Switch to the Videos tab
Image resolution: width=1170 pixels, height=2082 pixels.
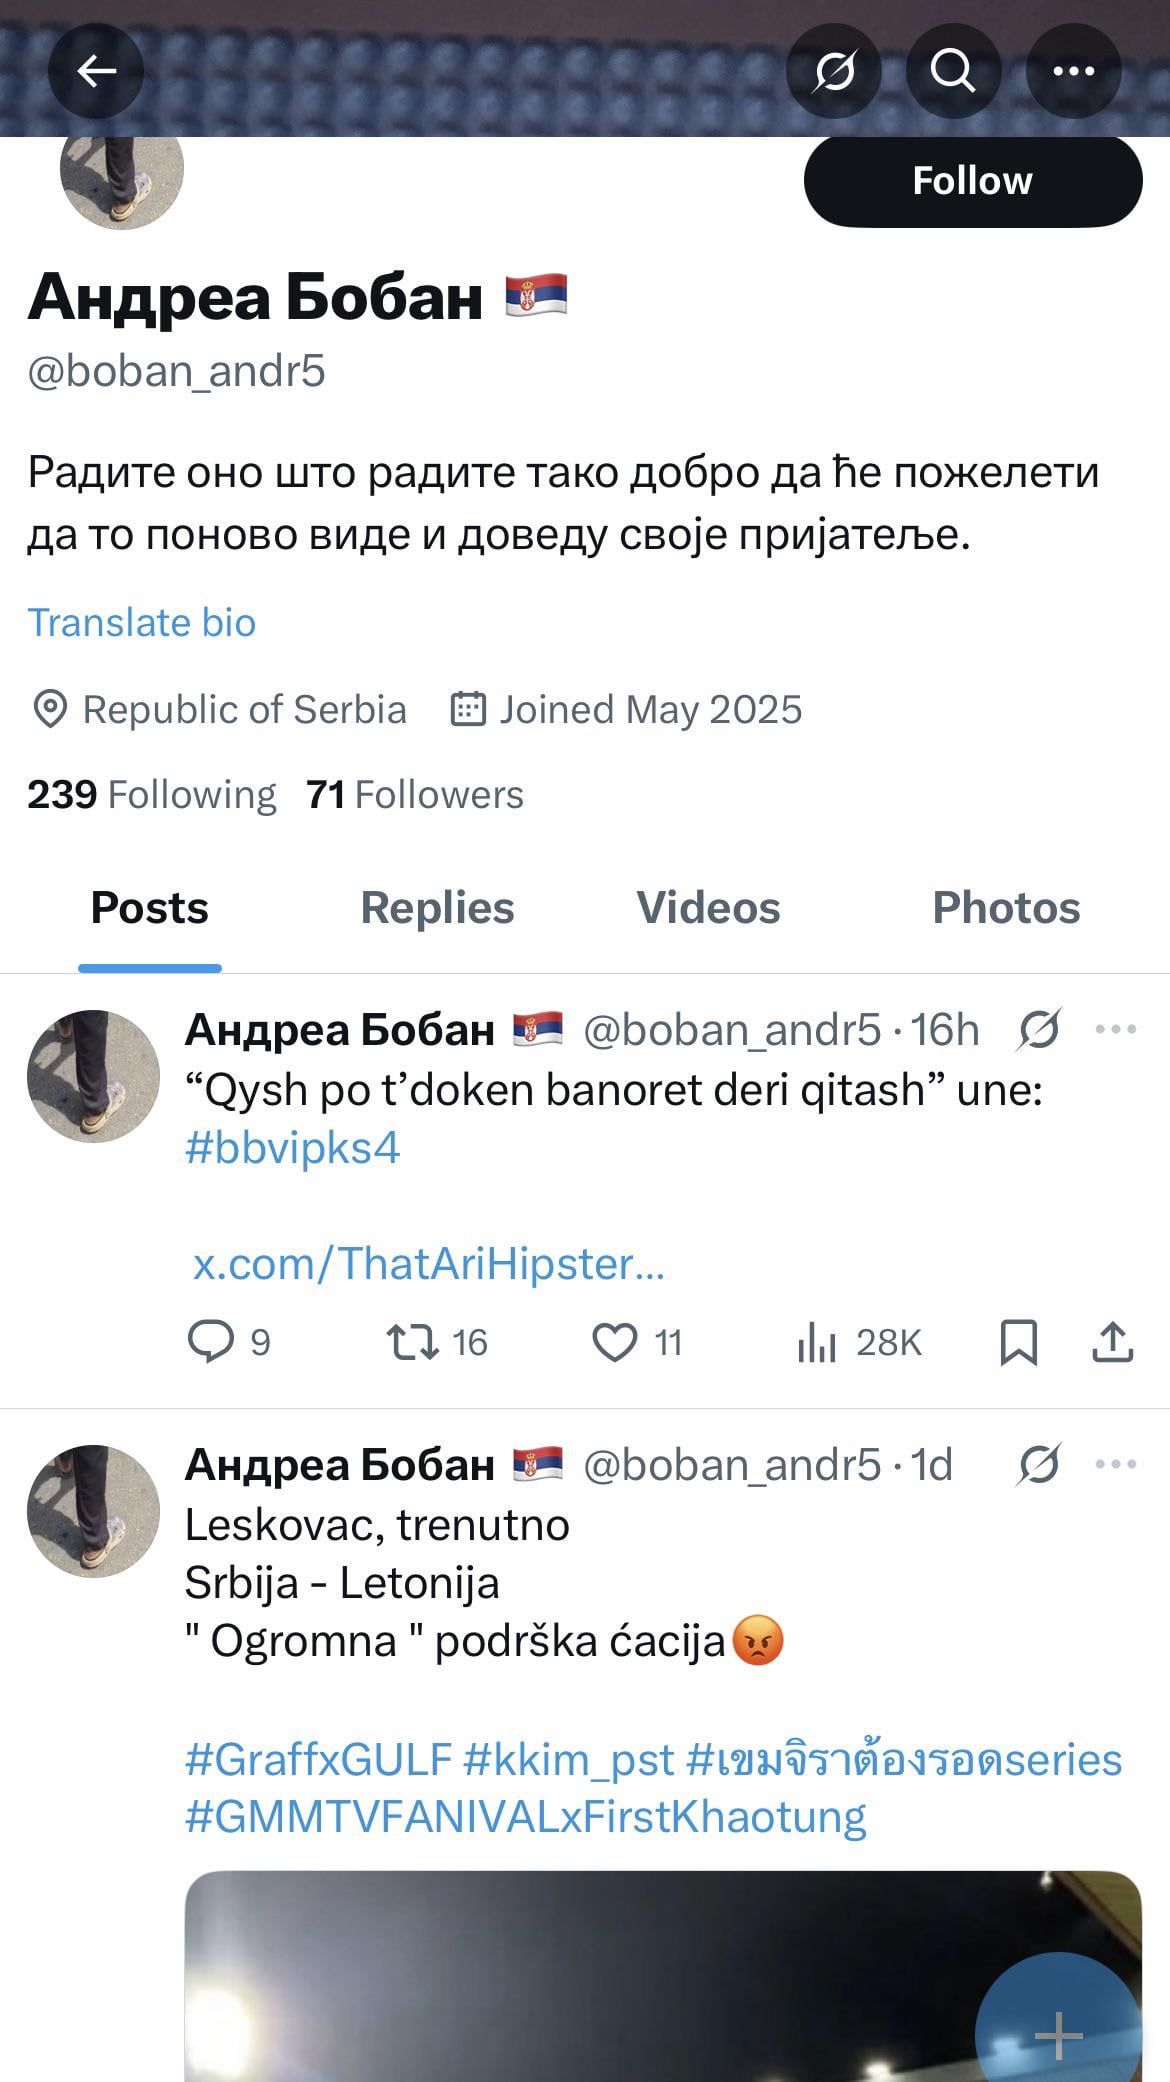click(708, 908)
